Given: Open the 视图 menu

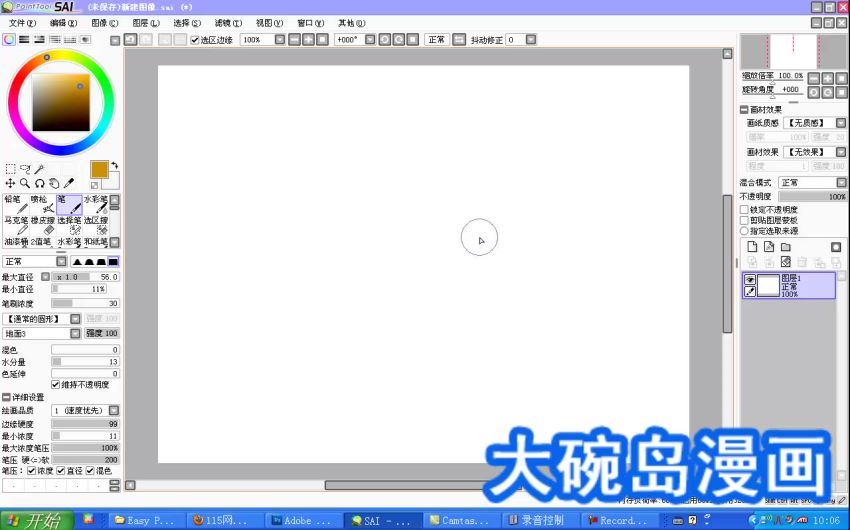Looking at the screenshot, I should click(x=269, y=23).
